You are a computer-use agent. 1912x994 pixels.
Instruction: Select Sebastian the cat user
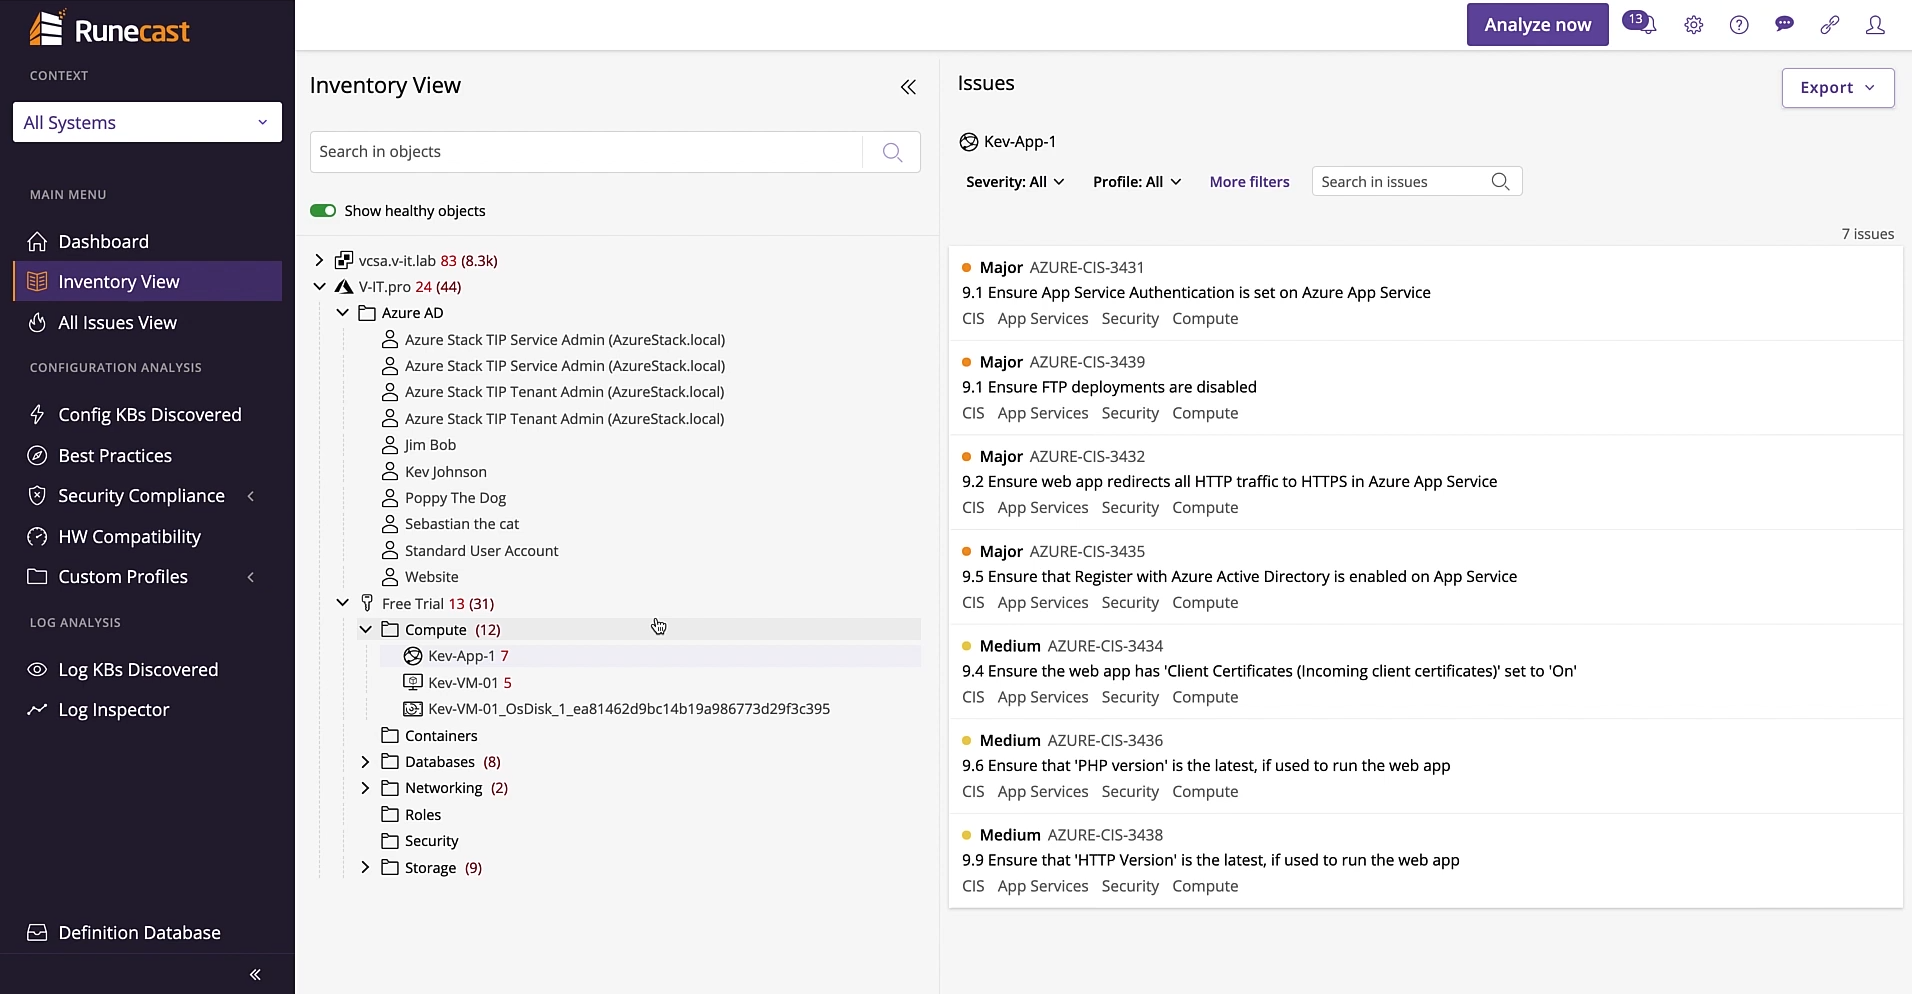click(x=462, y=524)
